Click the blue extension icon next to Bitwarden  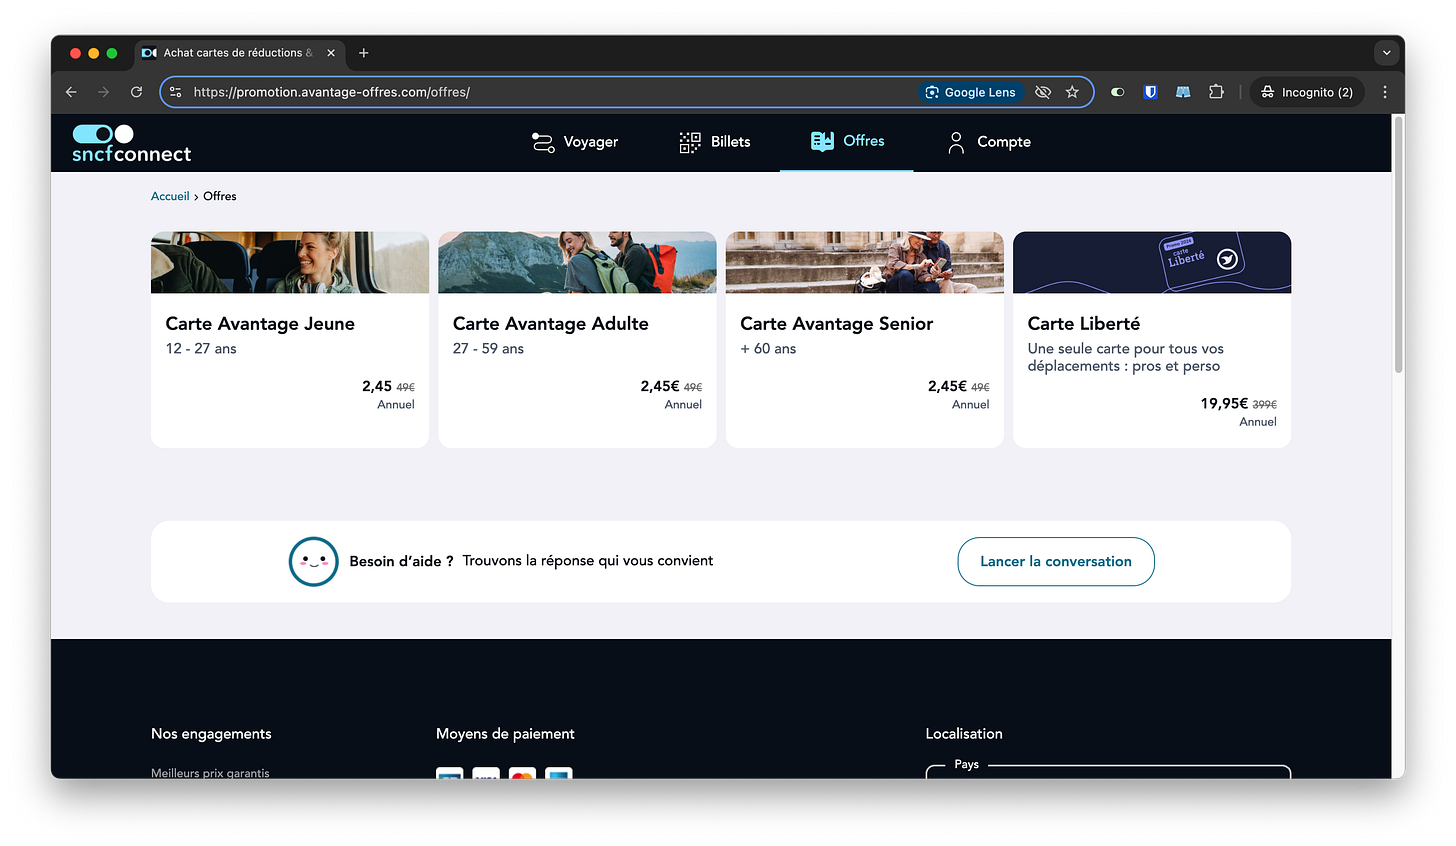pyautogui.click(x=1183, y=92)
